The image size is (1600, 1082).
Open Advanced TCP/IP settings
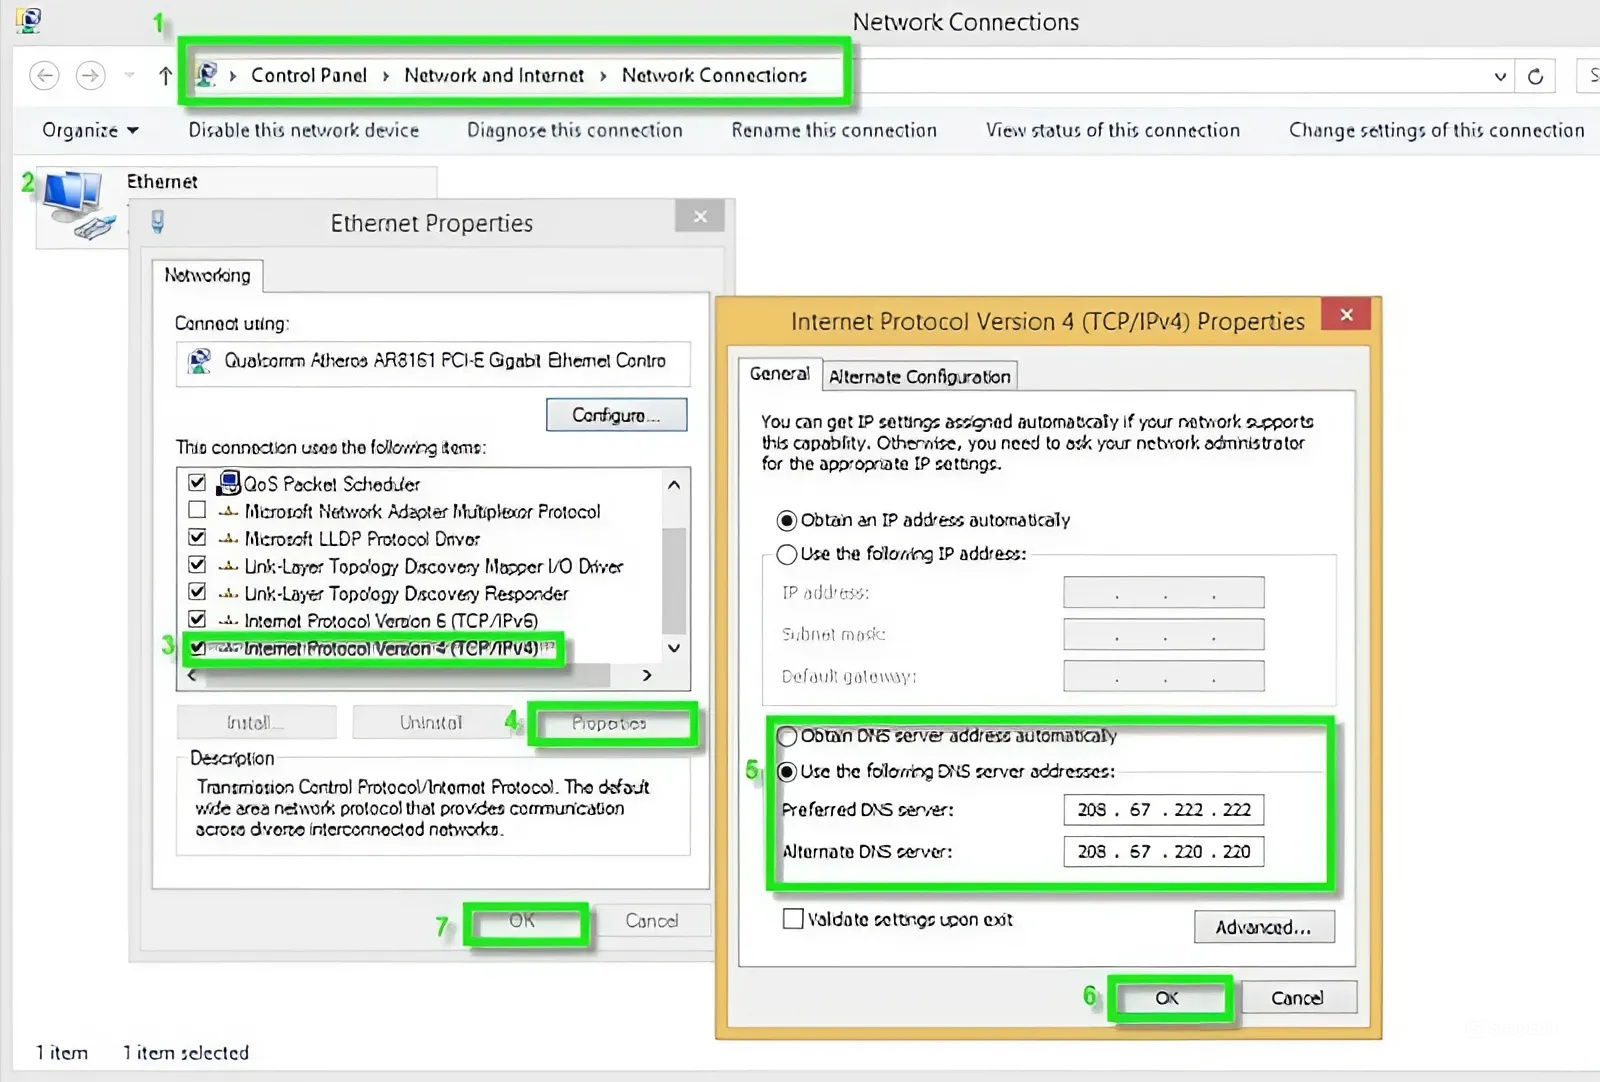tap(1263, 927)
